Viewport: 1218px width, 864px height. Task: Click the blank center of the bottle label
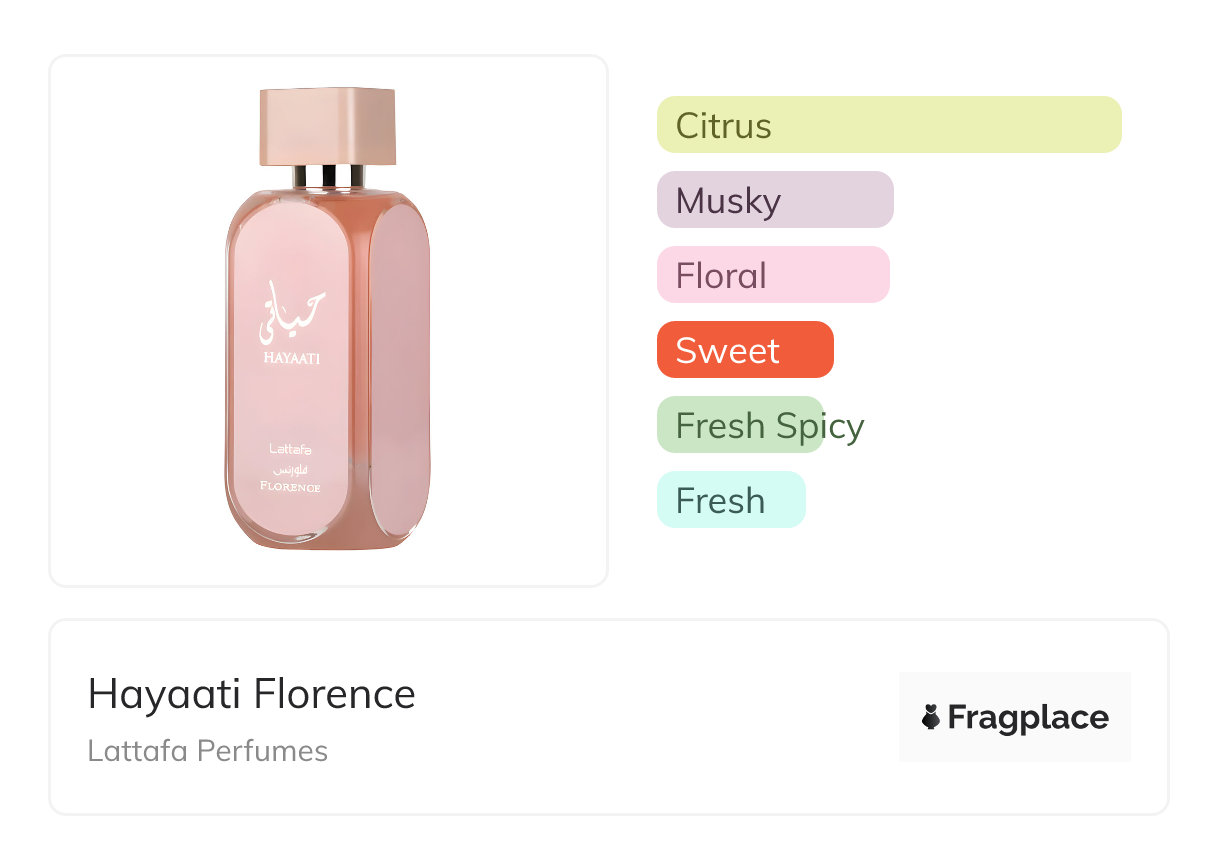[291, 405]
